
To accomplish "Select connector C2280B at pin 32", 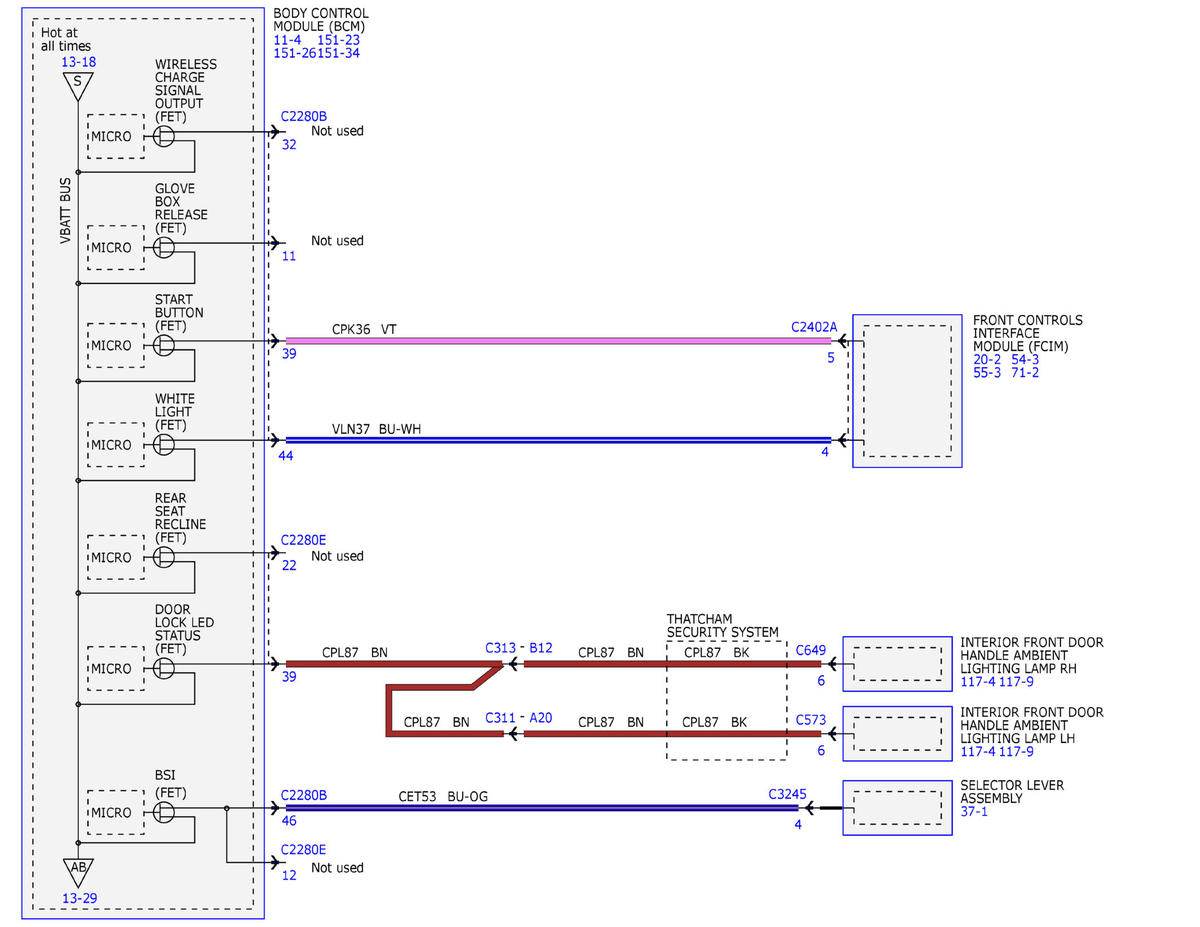I will tap(303, 116).
